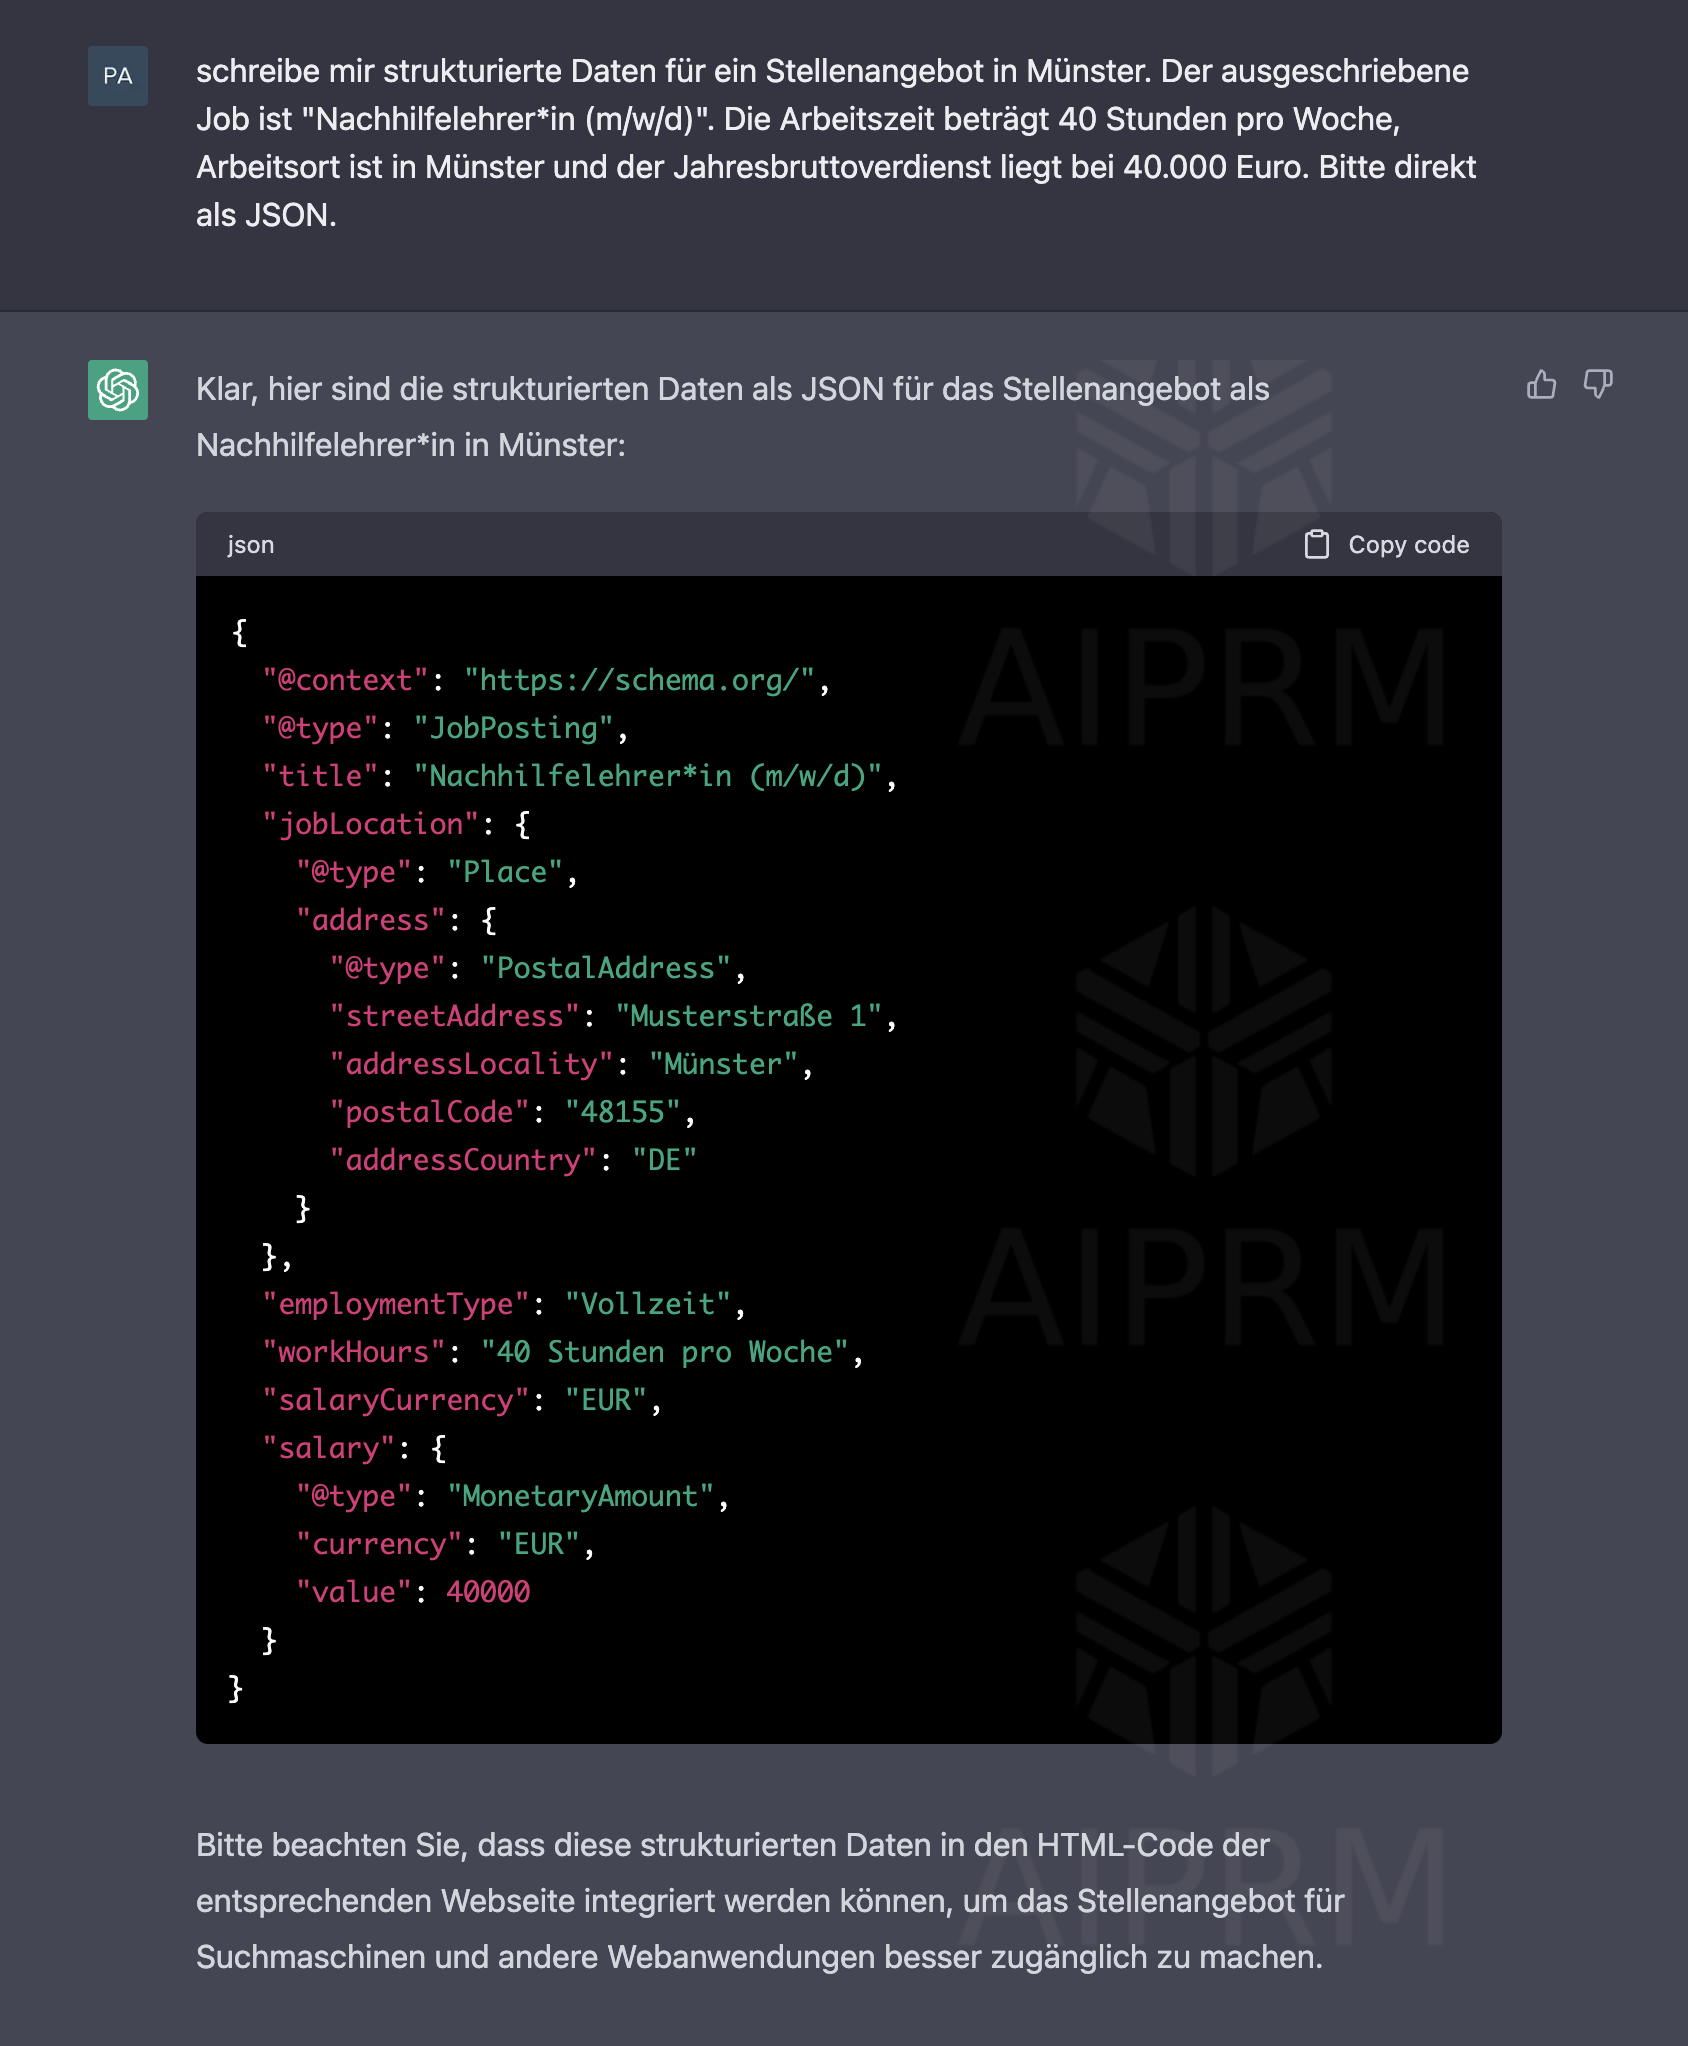Screen dimensions: 1688x2046
Task: Click the "Klar, hier sind" response intro
Action: [x=733, y=417]
